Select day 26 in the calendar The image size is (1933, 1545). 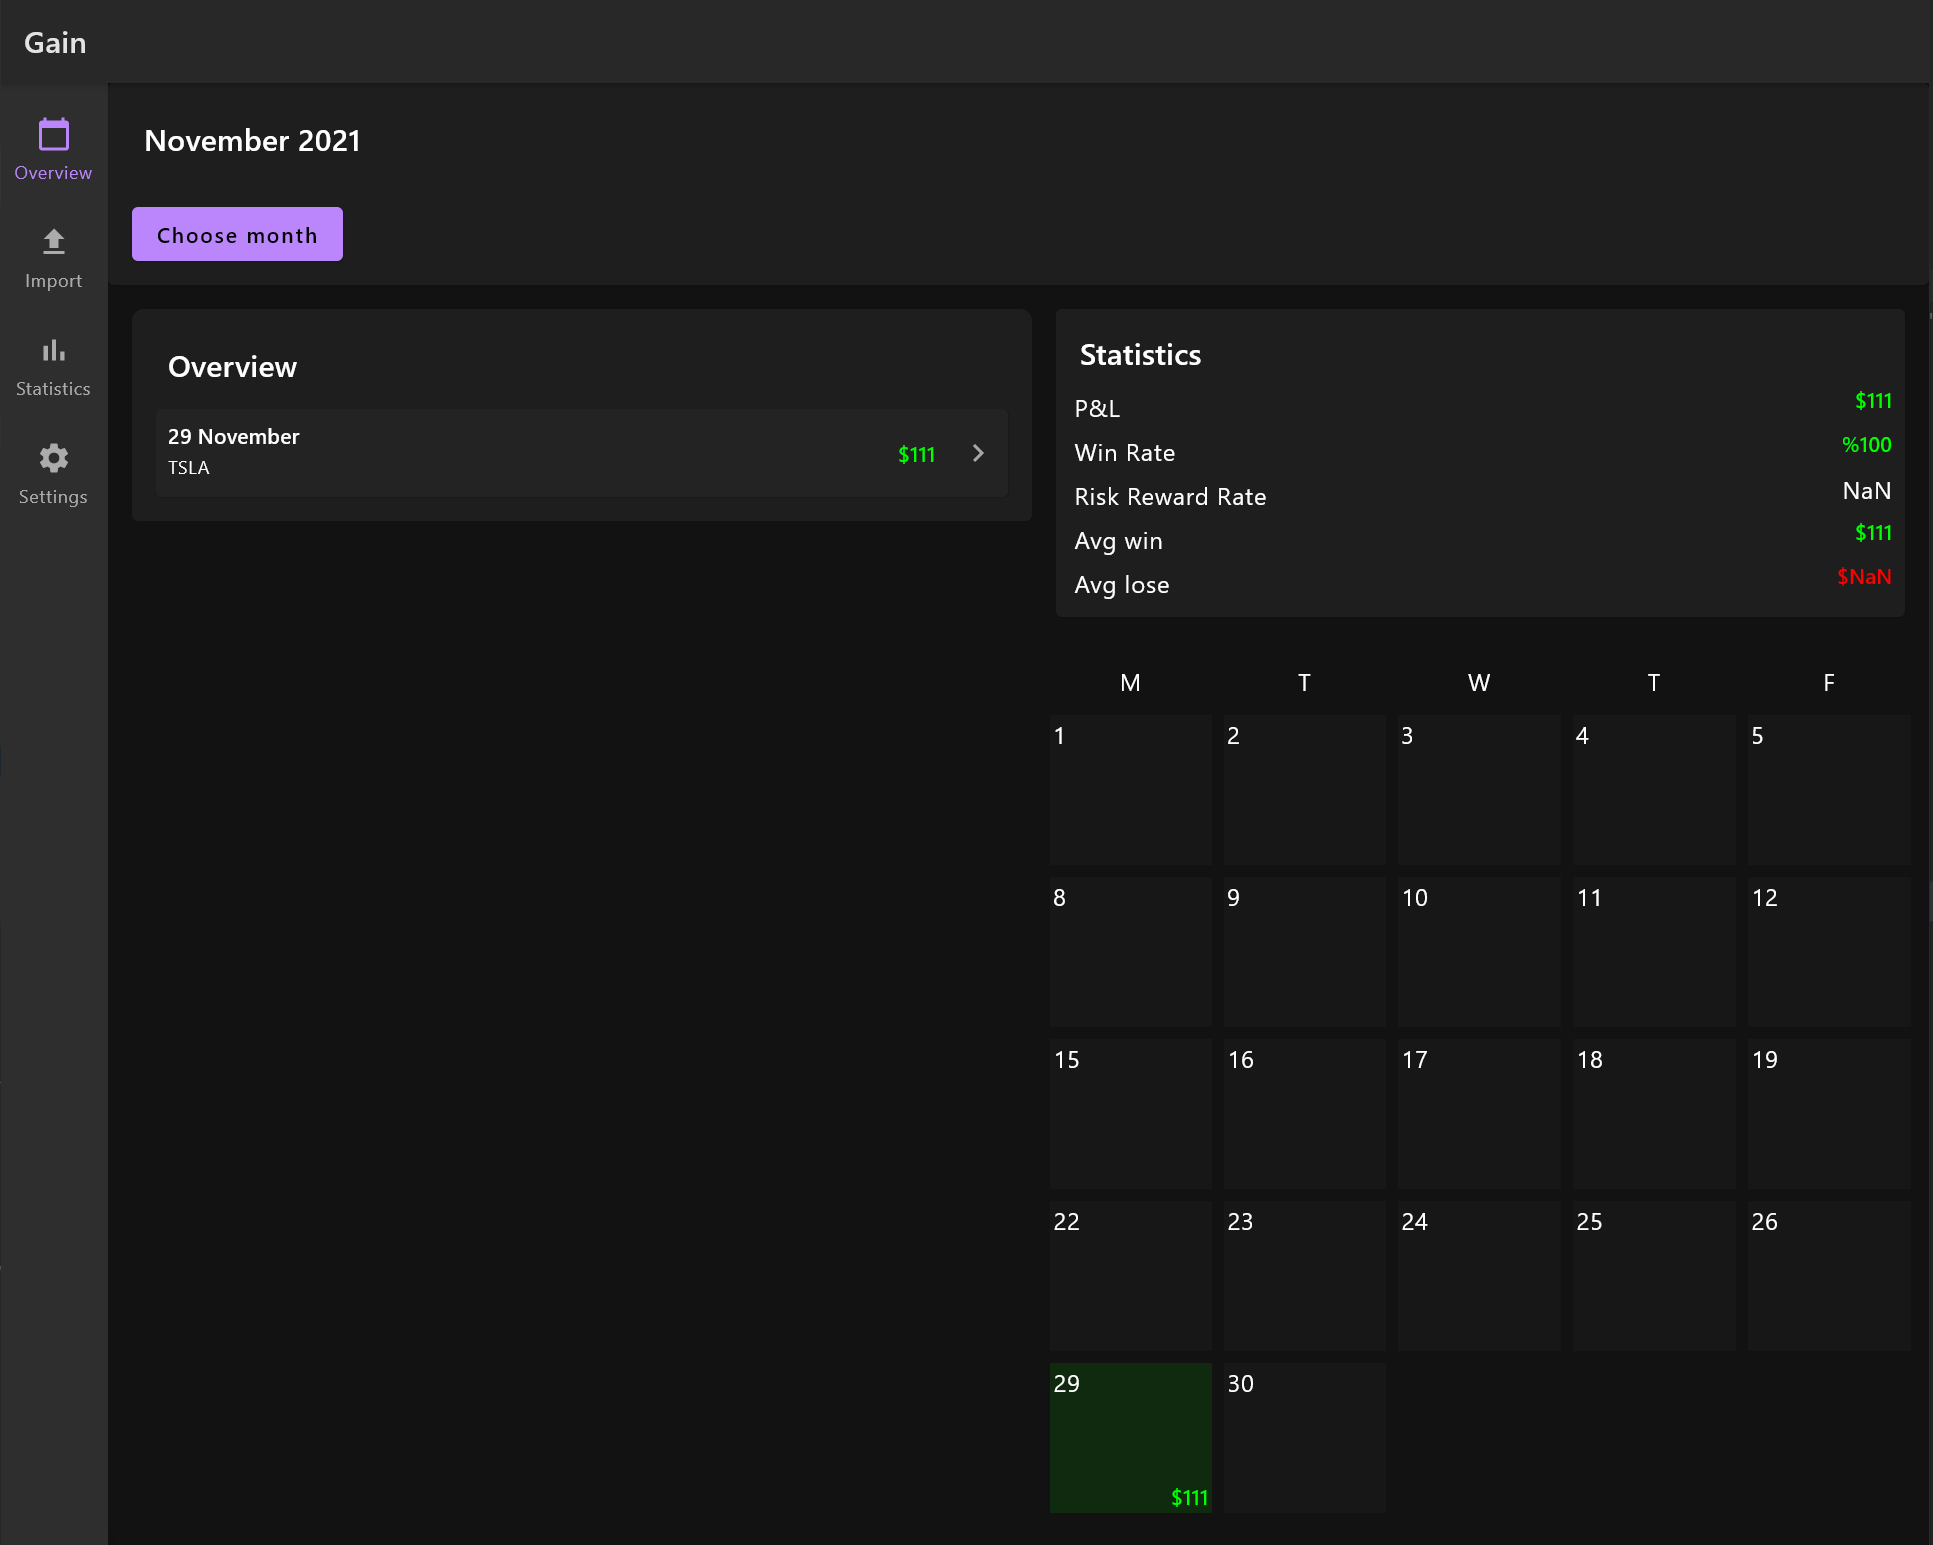(x=1828, y=1275)
